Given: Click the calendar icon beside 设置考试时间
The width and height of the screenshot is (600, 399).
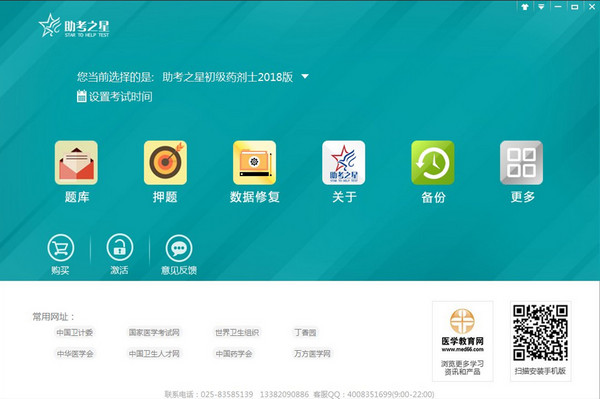Looking at the screenshot, I should [81, 96].
